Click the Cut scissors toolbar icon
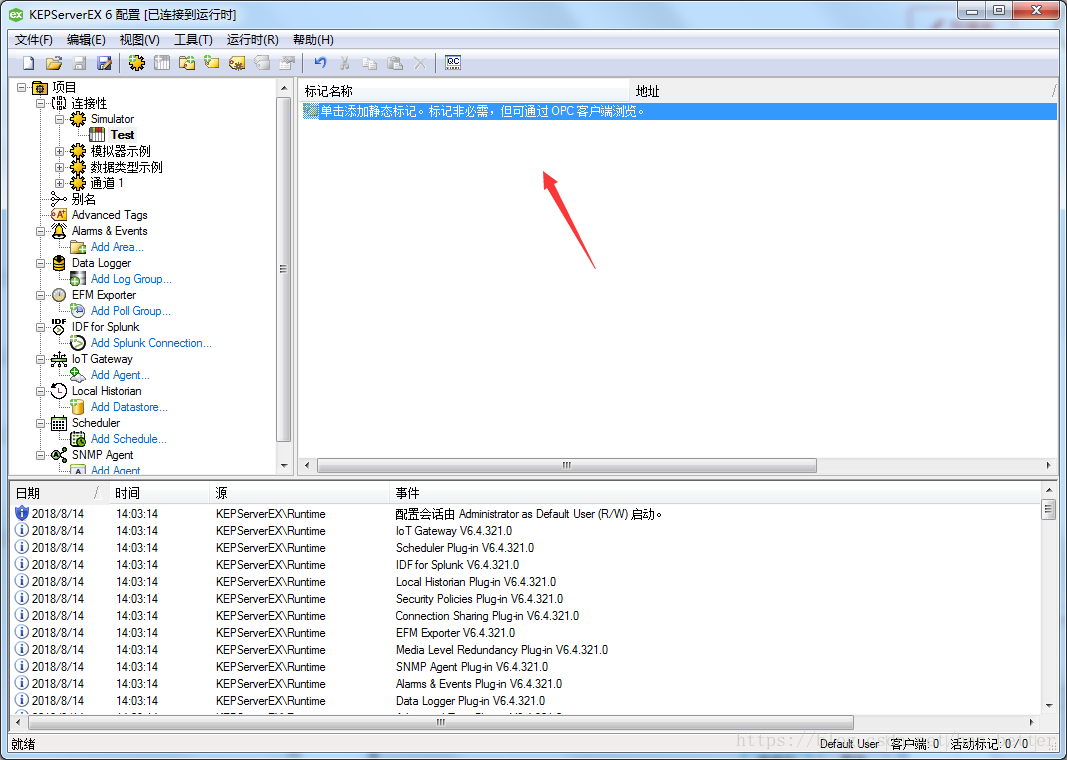 344,63
